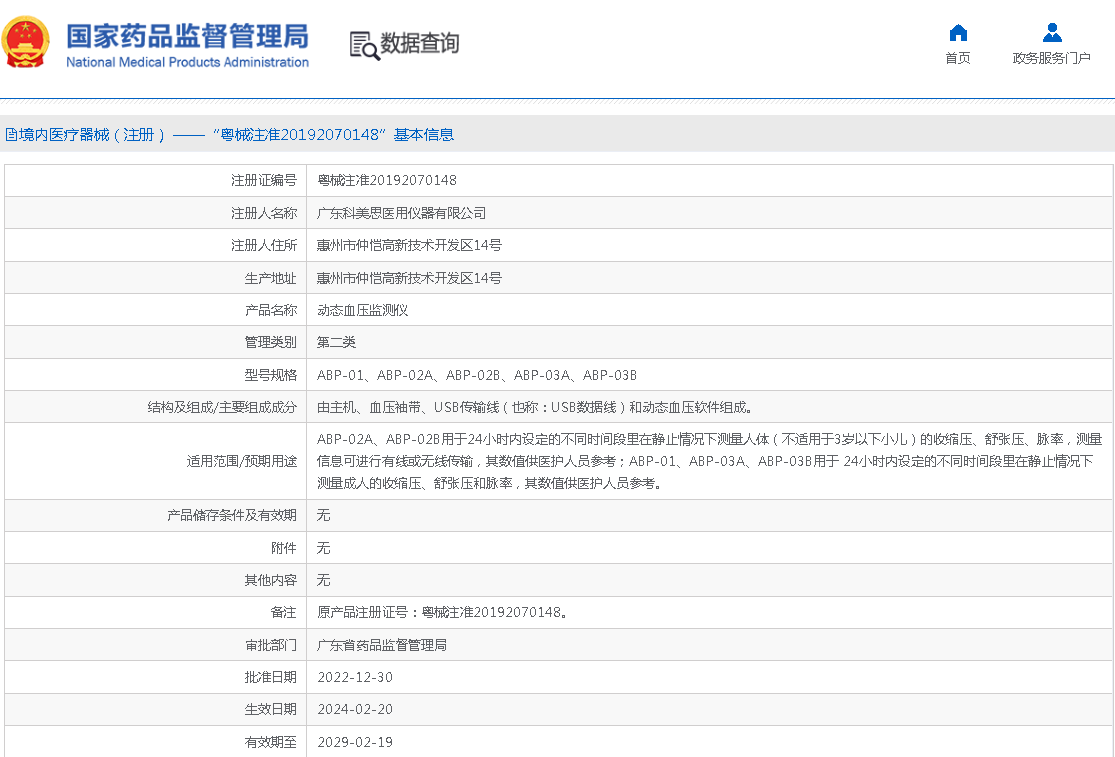Click the small icon before 境内医疗器械 heading
This screenshot has width=1115, height=757.
click(11, 135)
